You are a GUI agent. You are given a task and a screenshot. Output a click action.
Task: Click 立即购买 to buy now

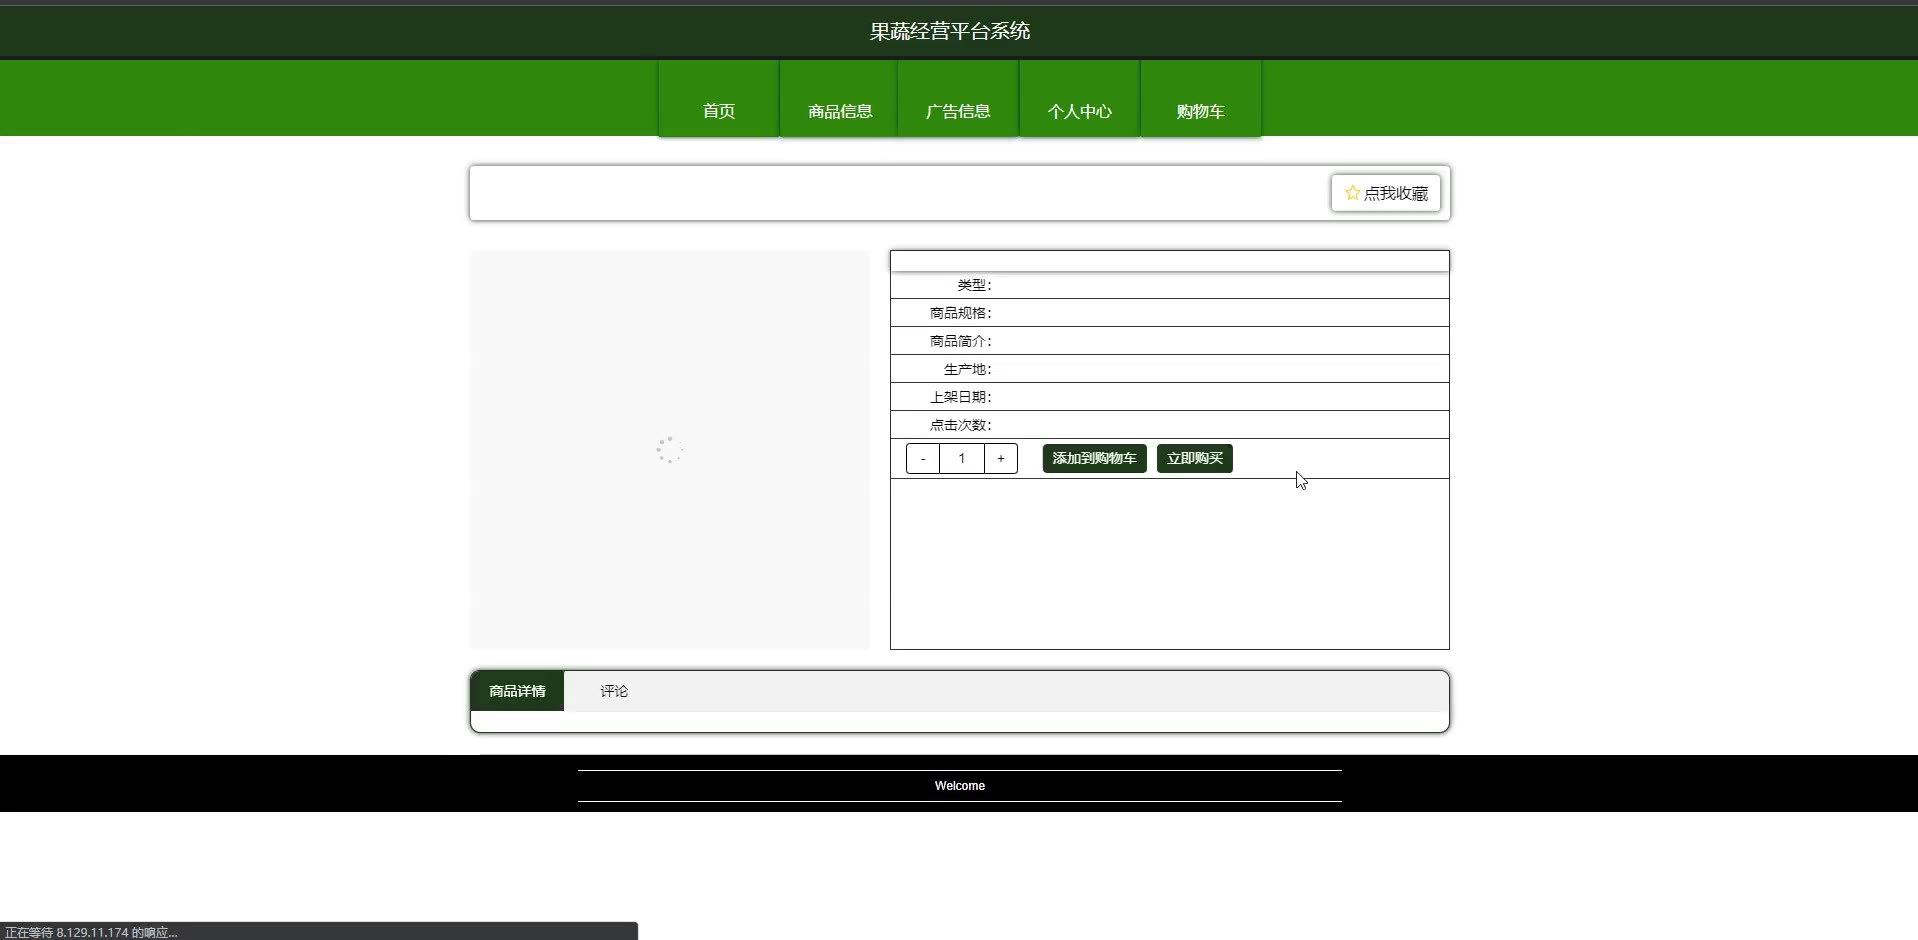click(x=1194, y=459)
